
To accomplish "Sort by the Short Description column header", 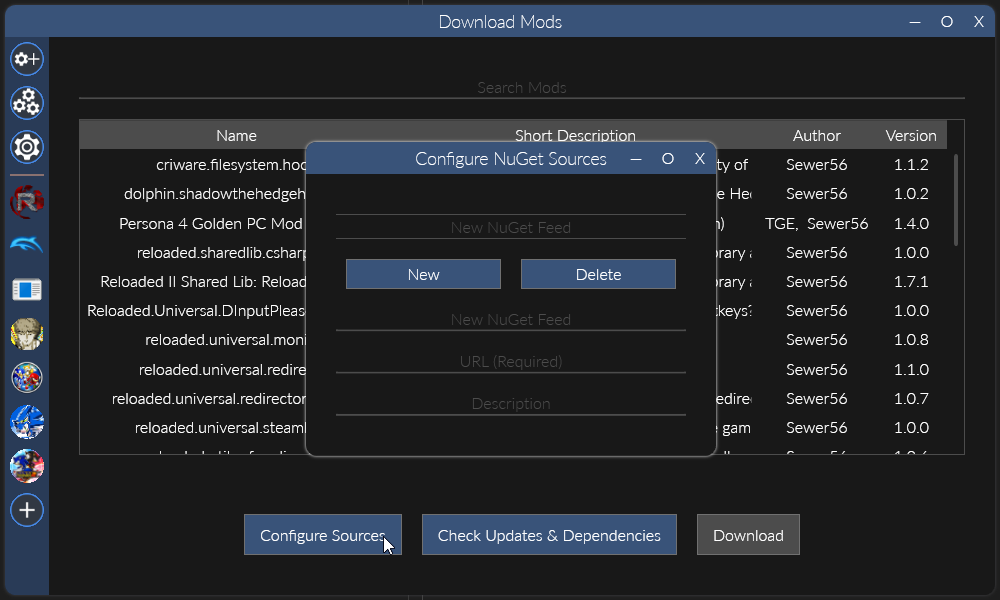I will coord(575,135).
